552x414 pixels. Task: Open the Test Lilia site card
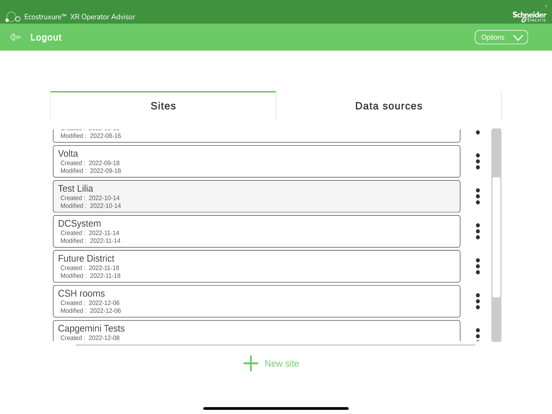click(257, 196)
